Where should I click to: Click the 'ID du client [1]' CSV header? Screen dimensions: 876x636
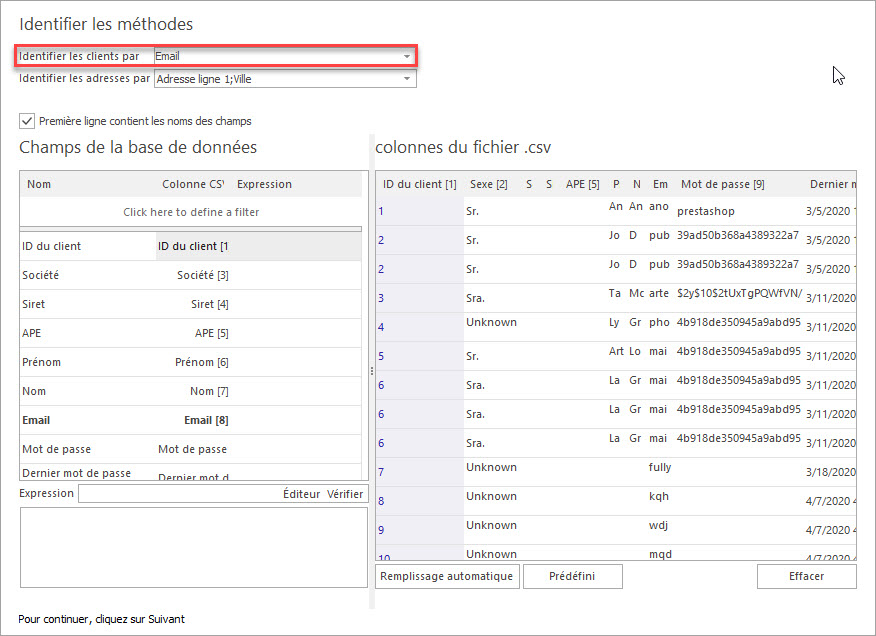pyautogui.click(x=420, y=184)
